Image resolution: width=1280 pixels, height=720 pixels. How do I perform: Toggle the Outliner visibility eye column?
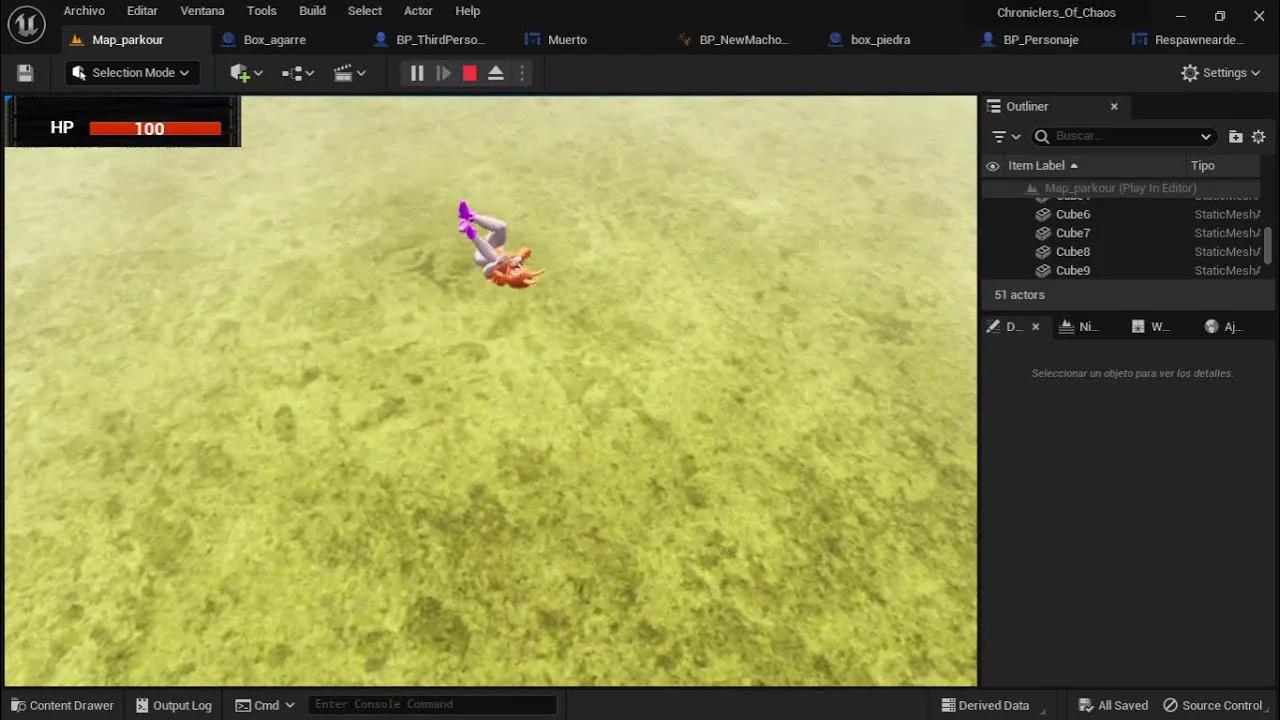(x=993, y=166)
